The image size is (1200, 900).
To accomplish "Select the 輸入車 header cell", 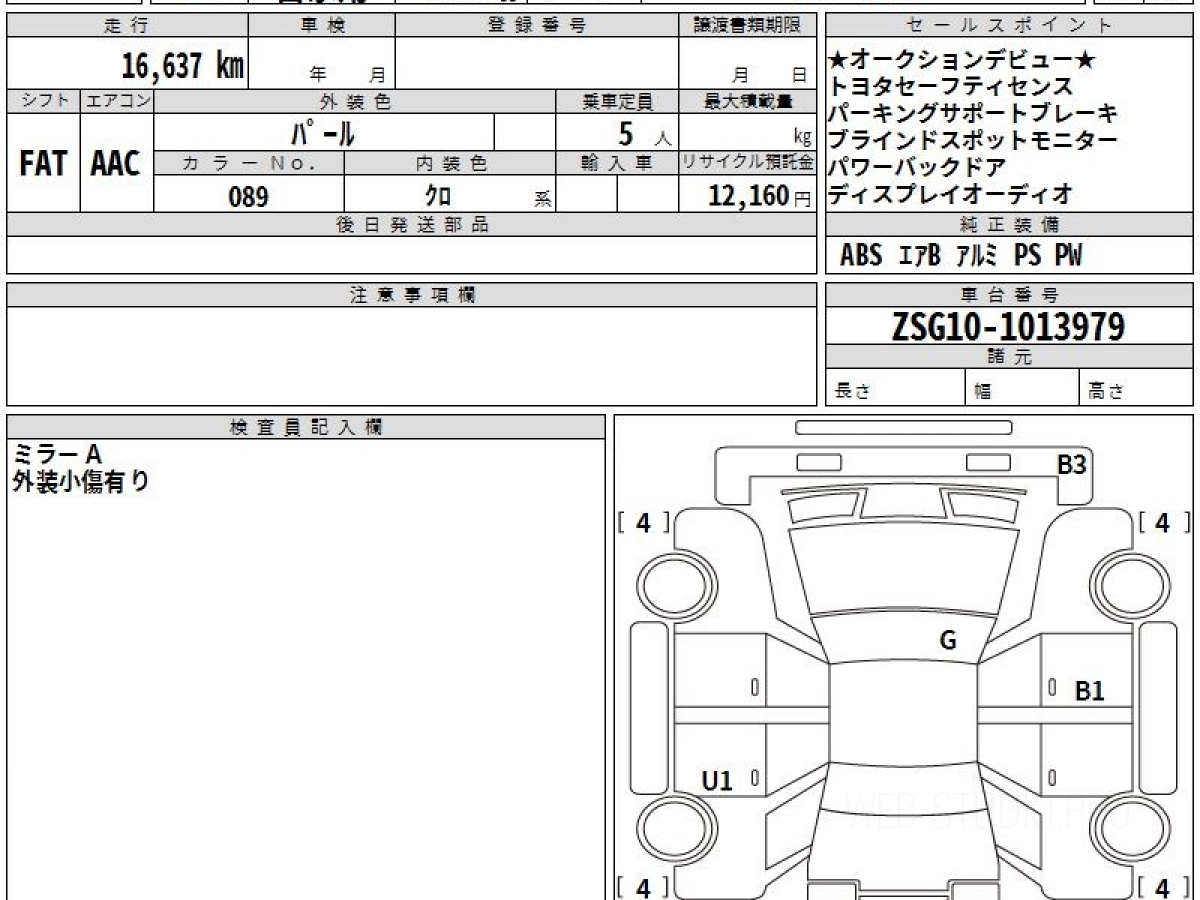I will coord(617,163).
